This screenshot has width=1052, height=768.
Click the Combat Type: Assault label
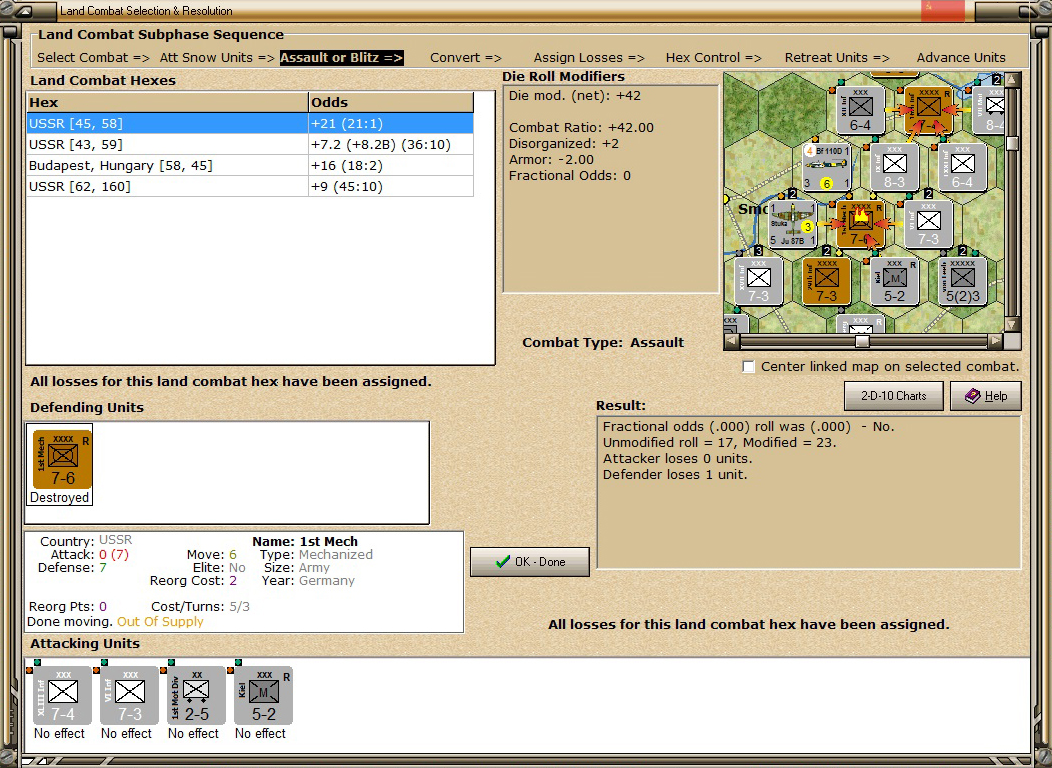(x=603, y=342)
